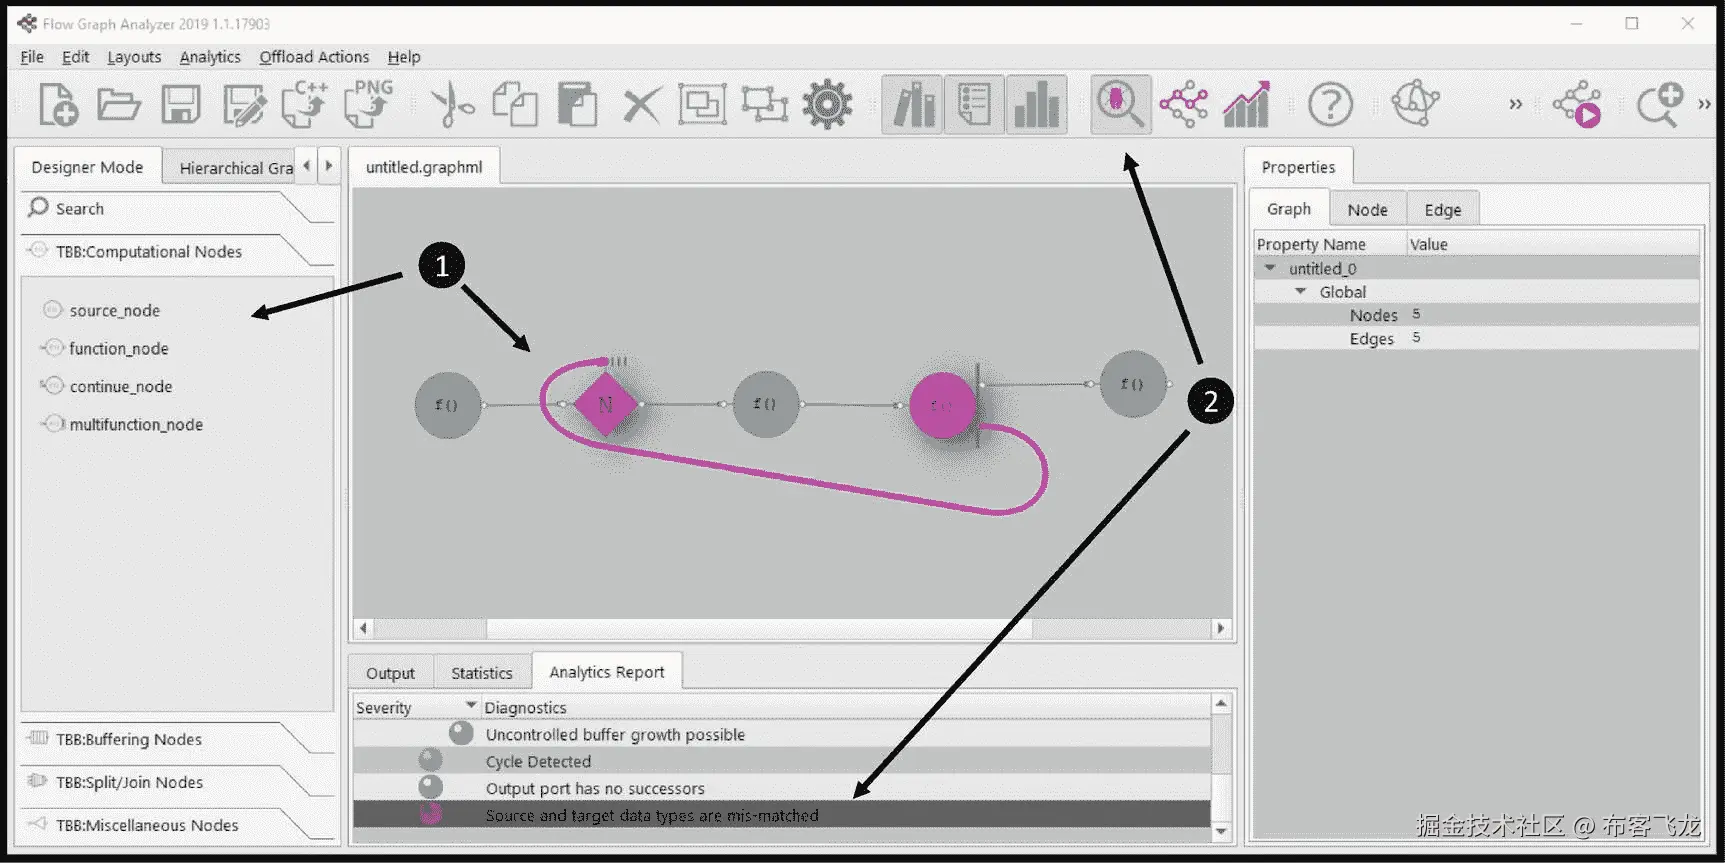Click the zoom in magnifier icon
This screenshot has width=1725, height=863.
click(x=1660, y=105)
